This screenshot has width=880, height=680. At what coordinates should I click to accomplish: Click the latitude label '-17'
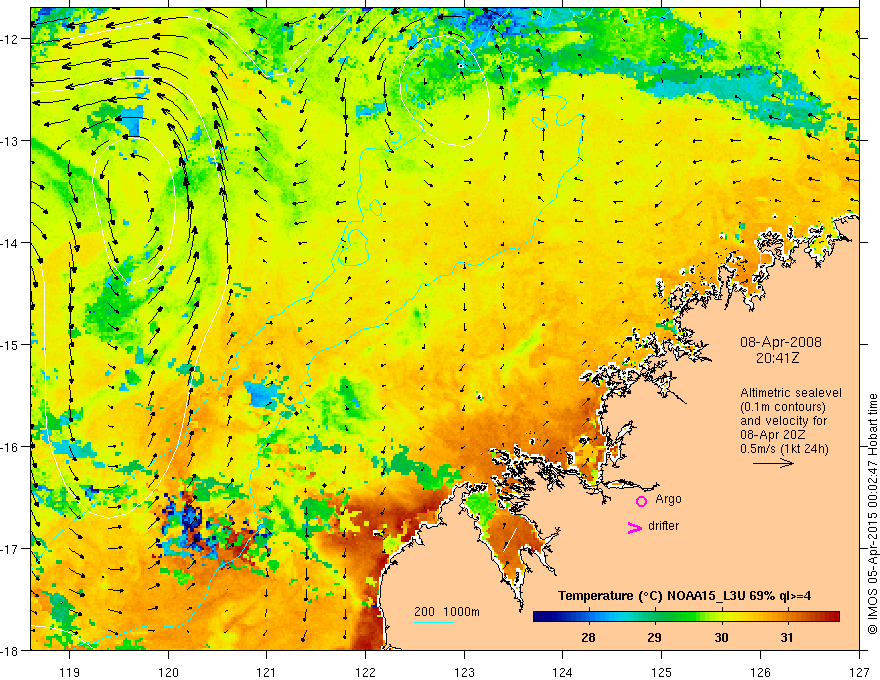click(11, 549)
